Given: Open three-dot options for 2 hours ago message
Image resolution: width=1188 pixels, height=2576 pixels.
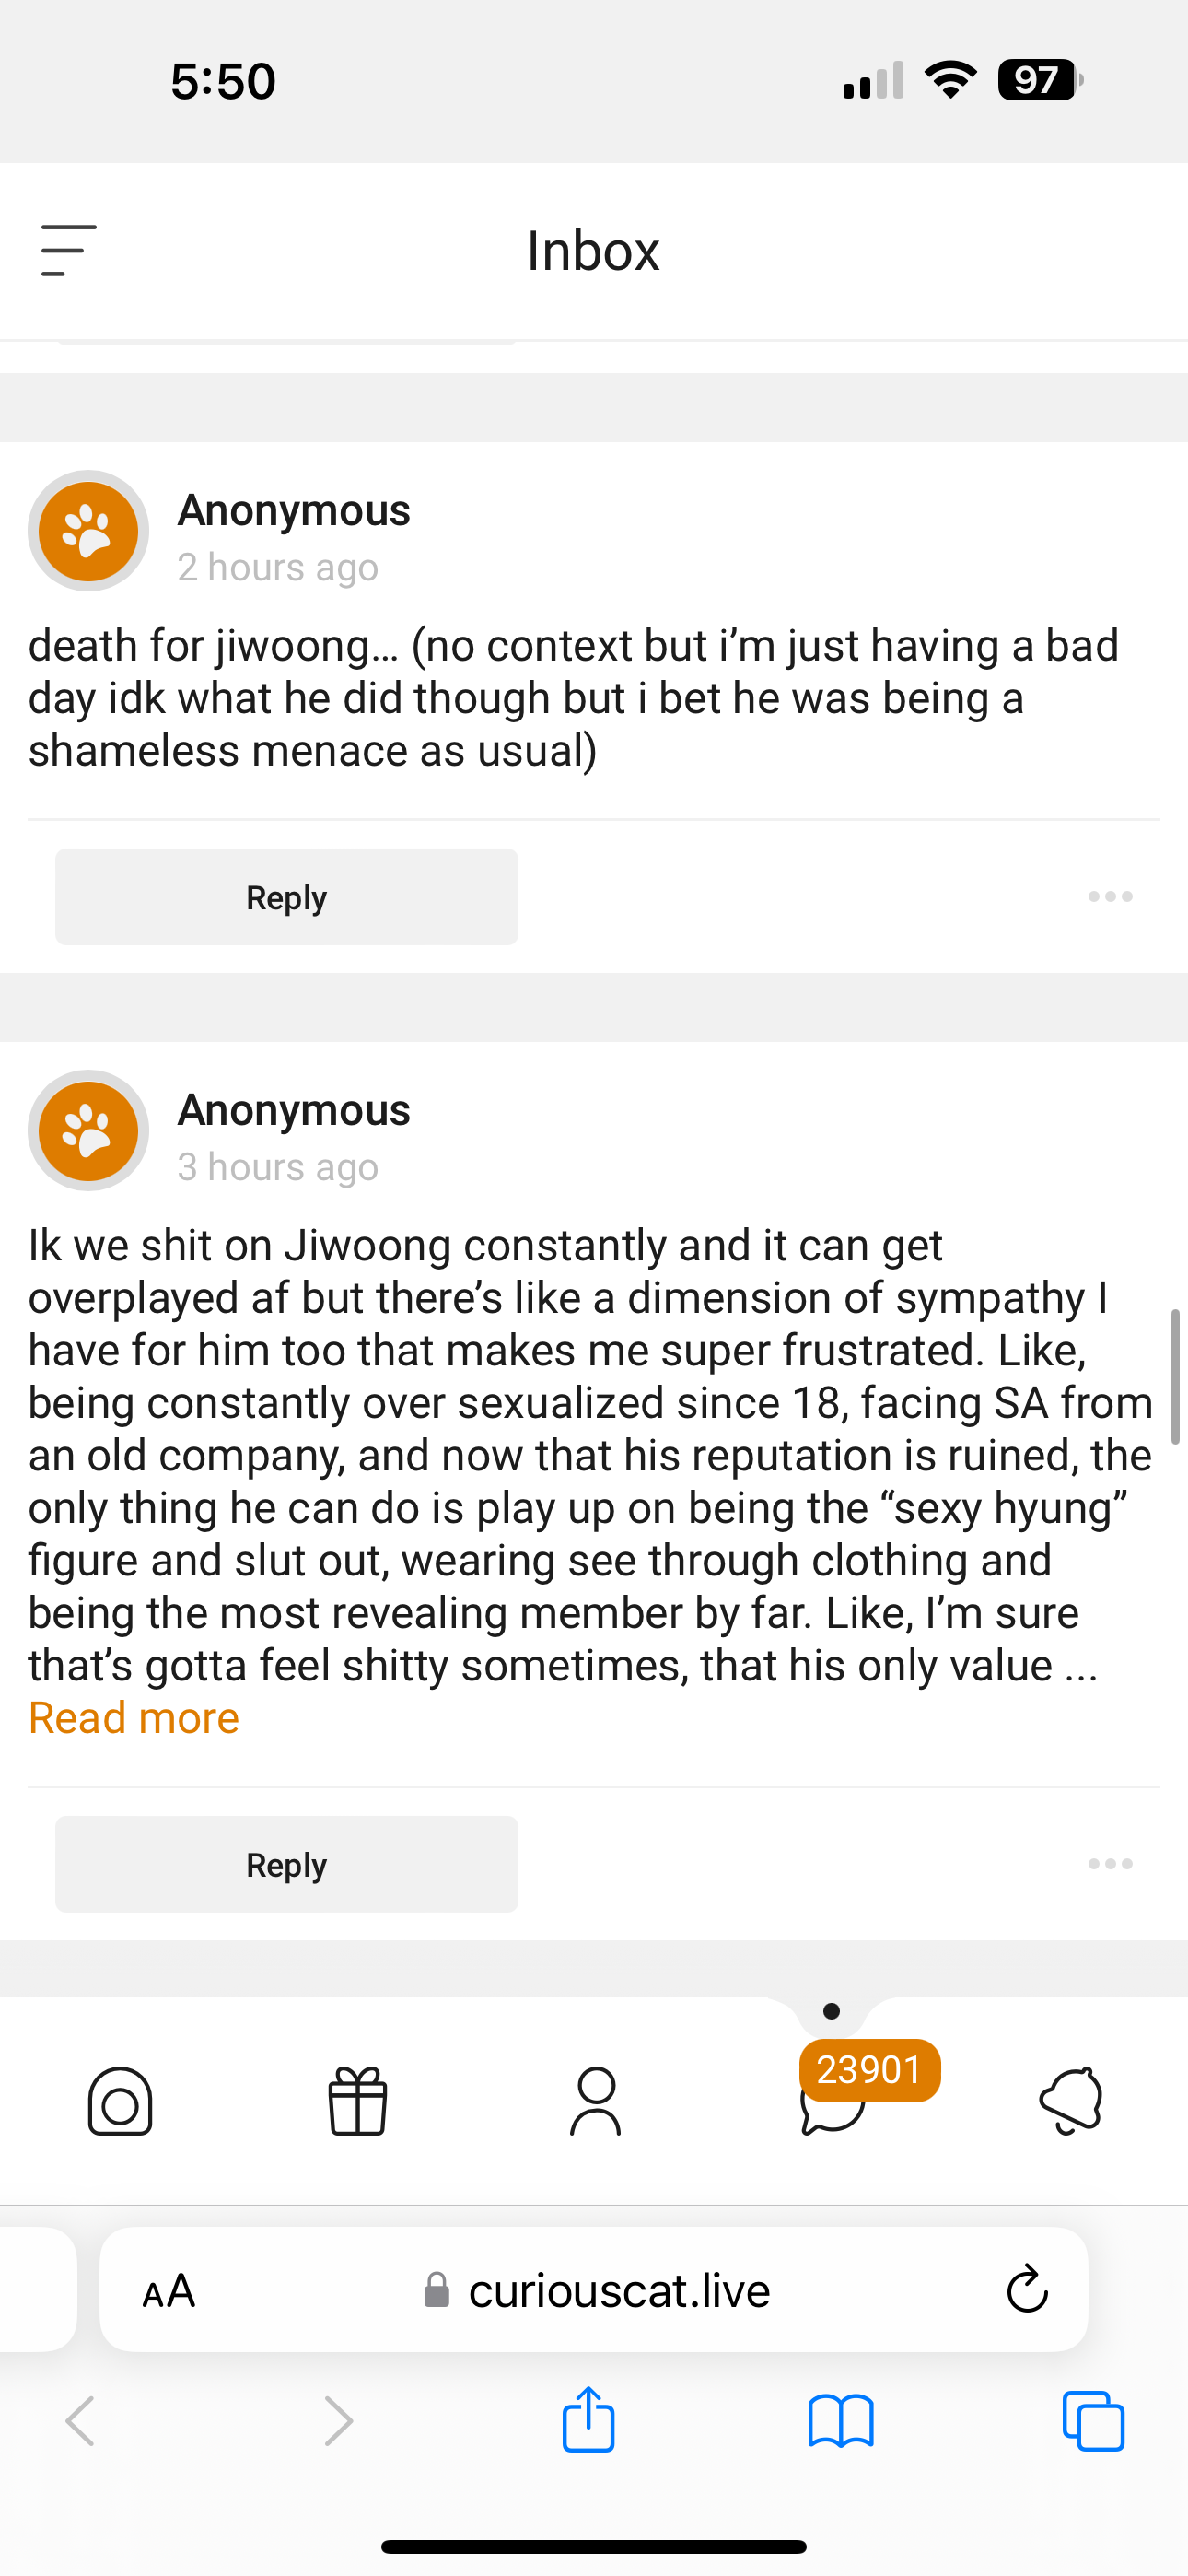Looking at the screenshot, I should point(1110,896).
